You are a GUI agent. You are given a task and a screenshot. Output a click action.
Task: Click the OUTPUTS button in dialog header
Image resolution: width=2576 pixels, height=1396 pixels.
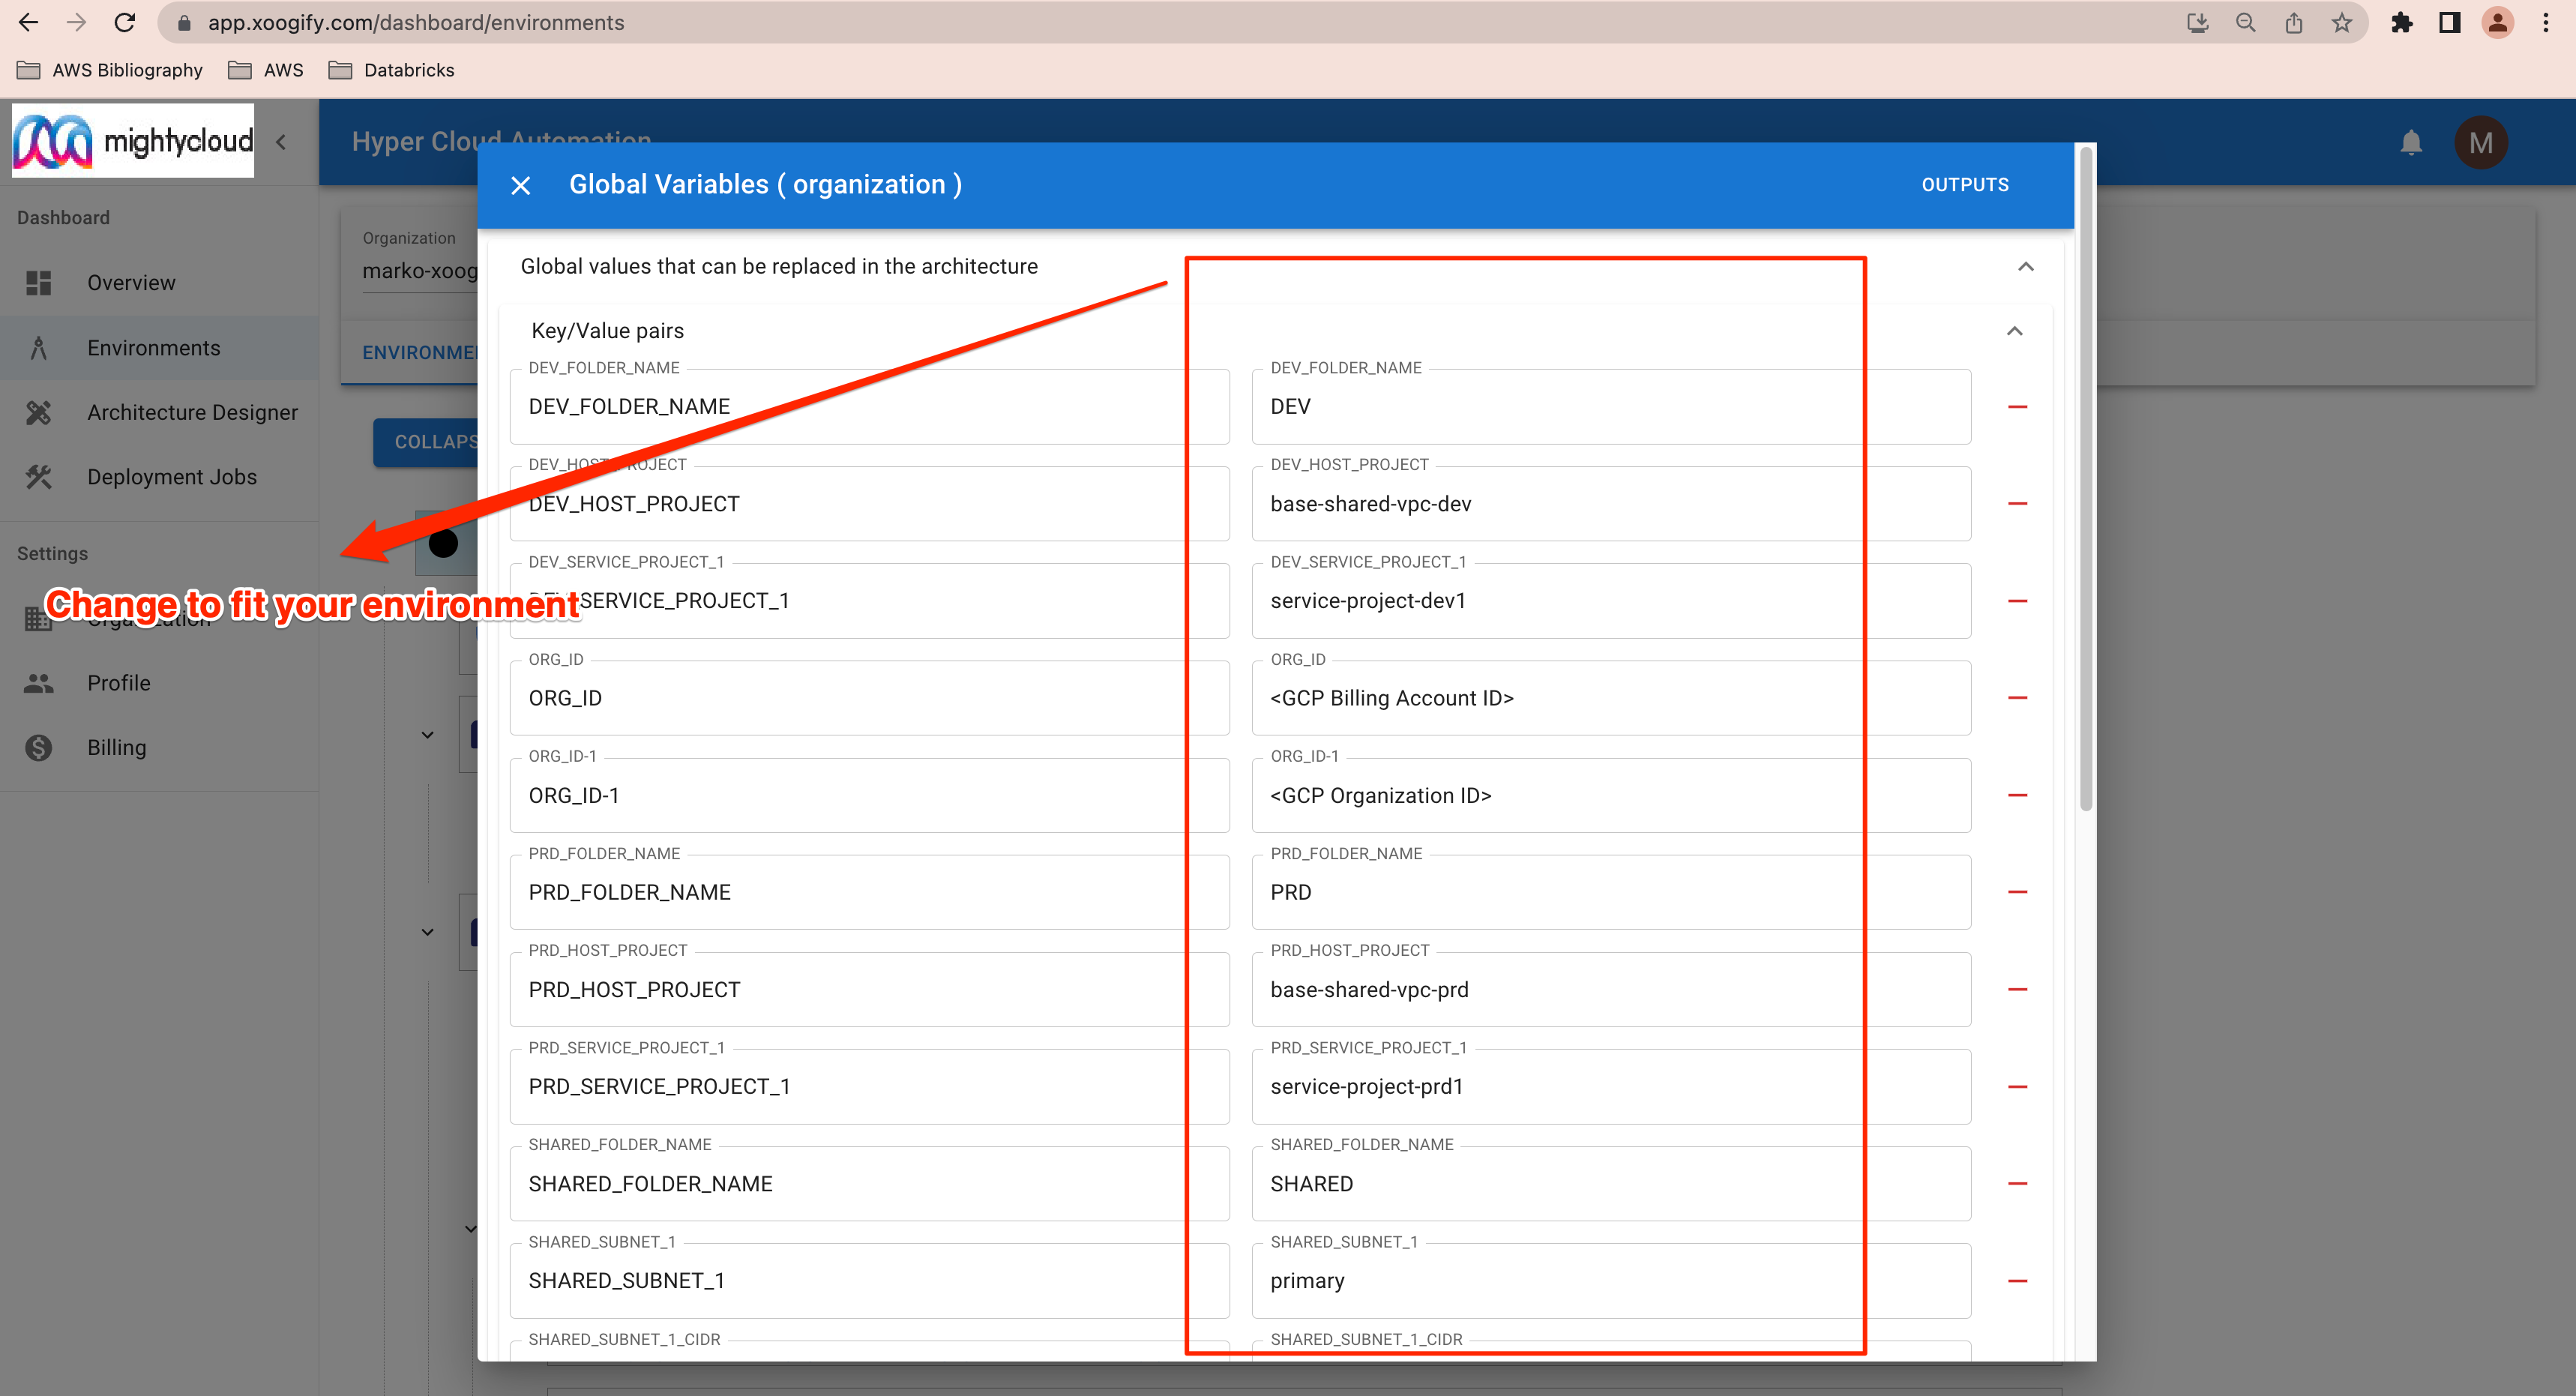click(1964, 185)
